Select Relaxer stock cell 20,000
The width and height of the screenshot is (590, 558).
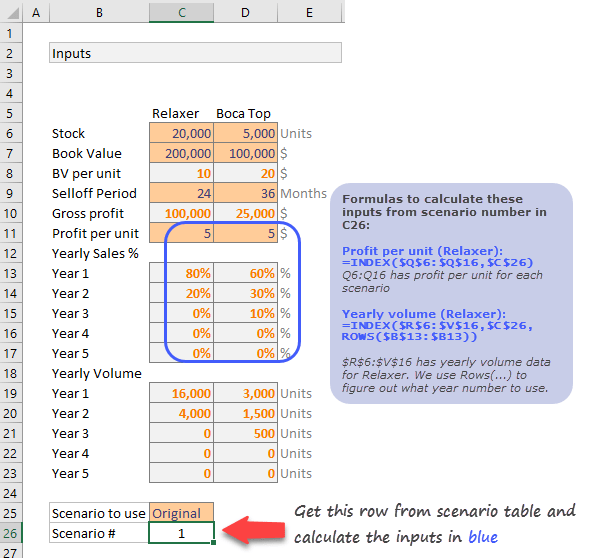181,133
